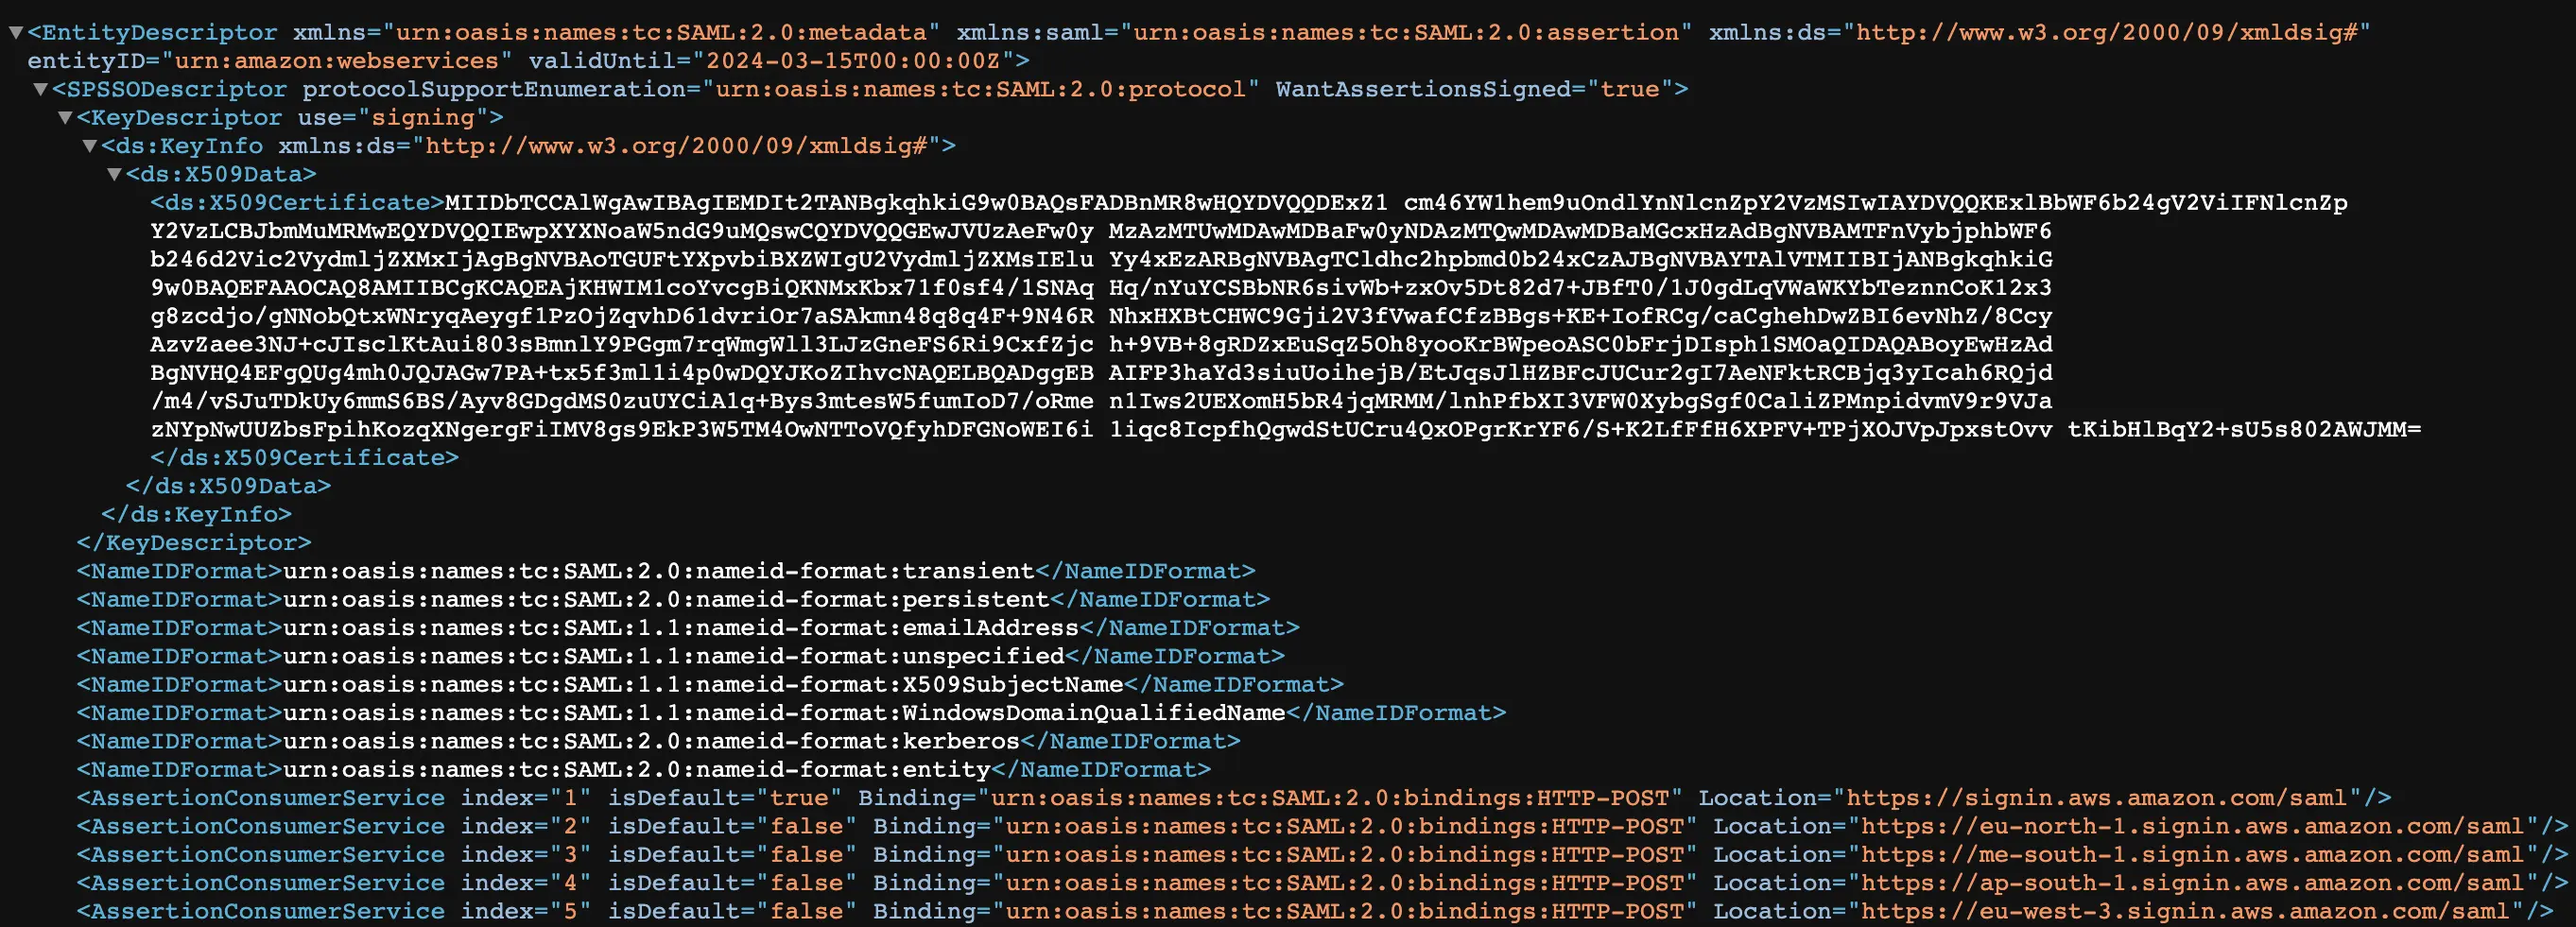
Task: Collapse the ds:KeyInfo element triangle
Action: [90, 146]
